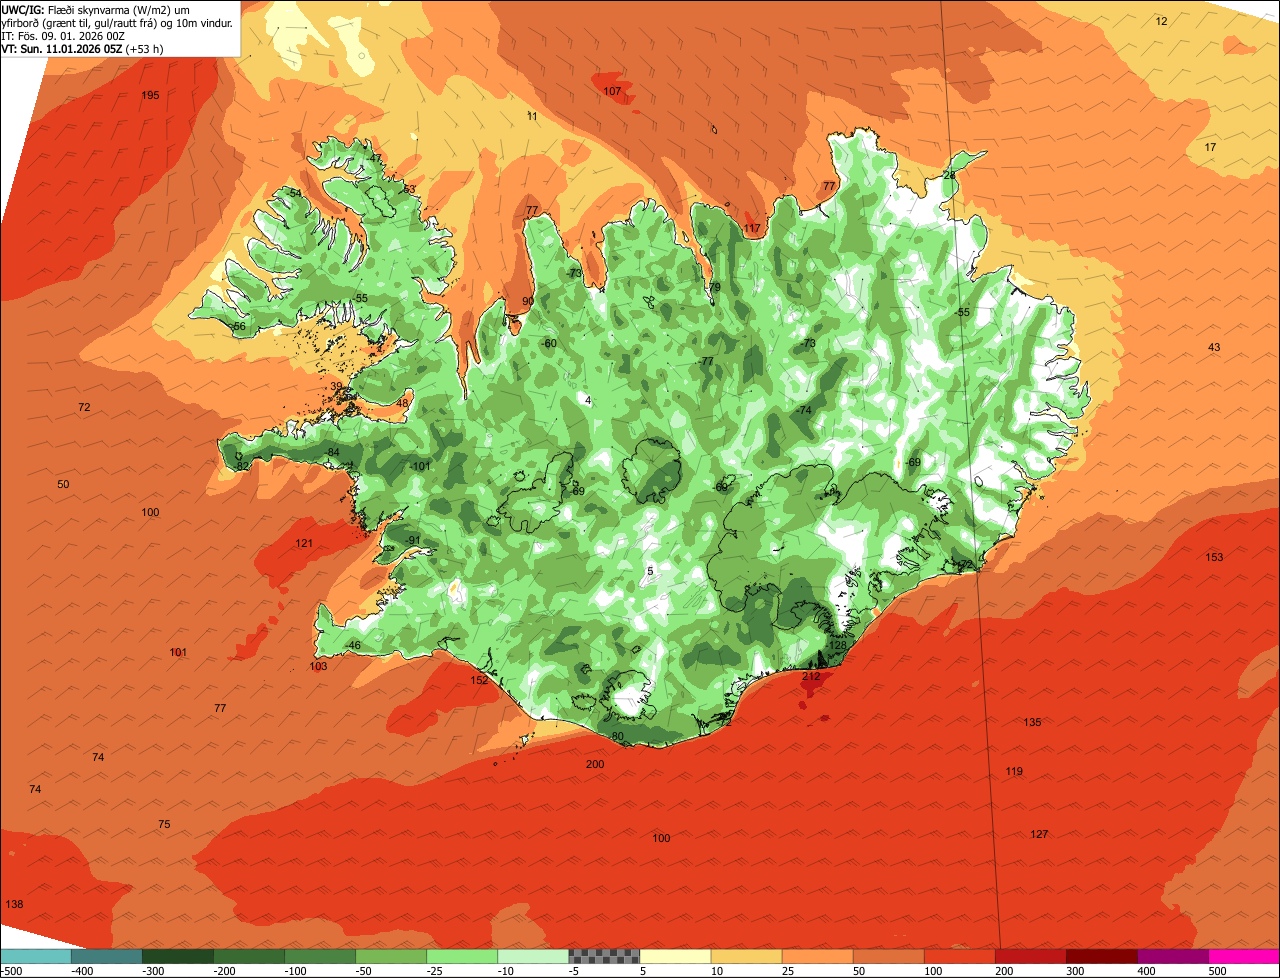Select legend swatch between -100 and -50
The height and width of the screenshot is (978, 1280).
tap(320, 956)
